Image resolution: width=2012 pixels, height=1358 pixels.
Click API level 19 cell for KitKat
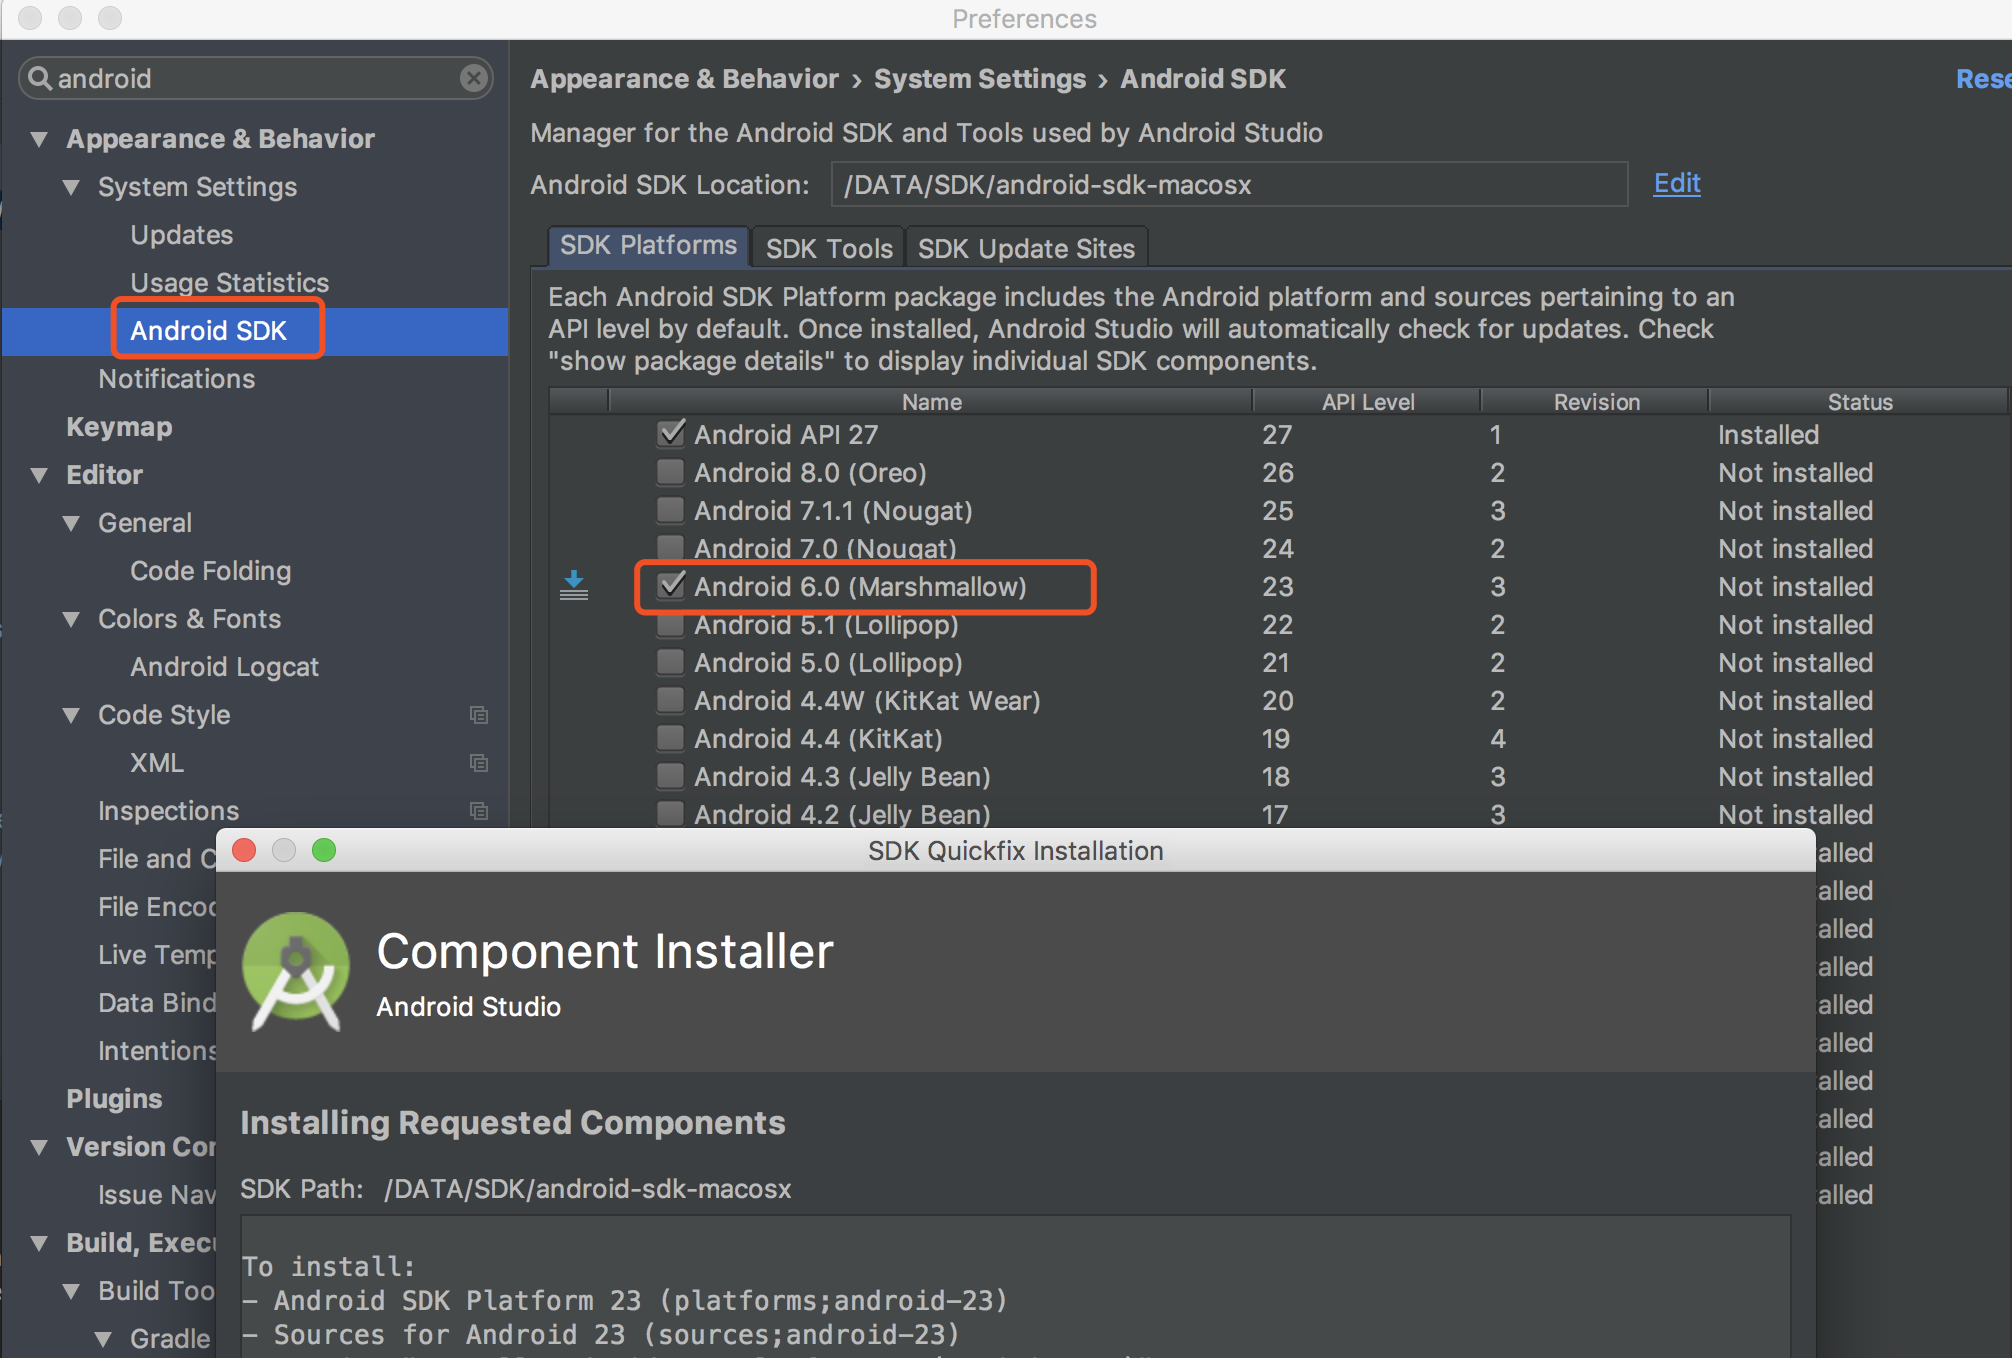pyautogui.click(x=1275, y=739)
